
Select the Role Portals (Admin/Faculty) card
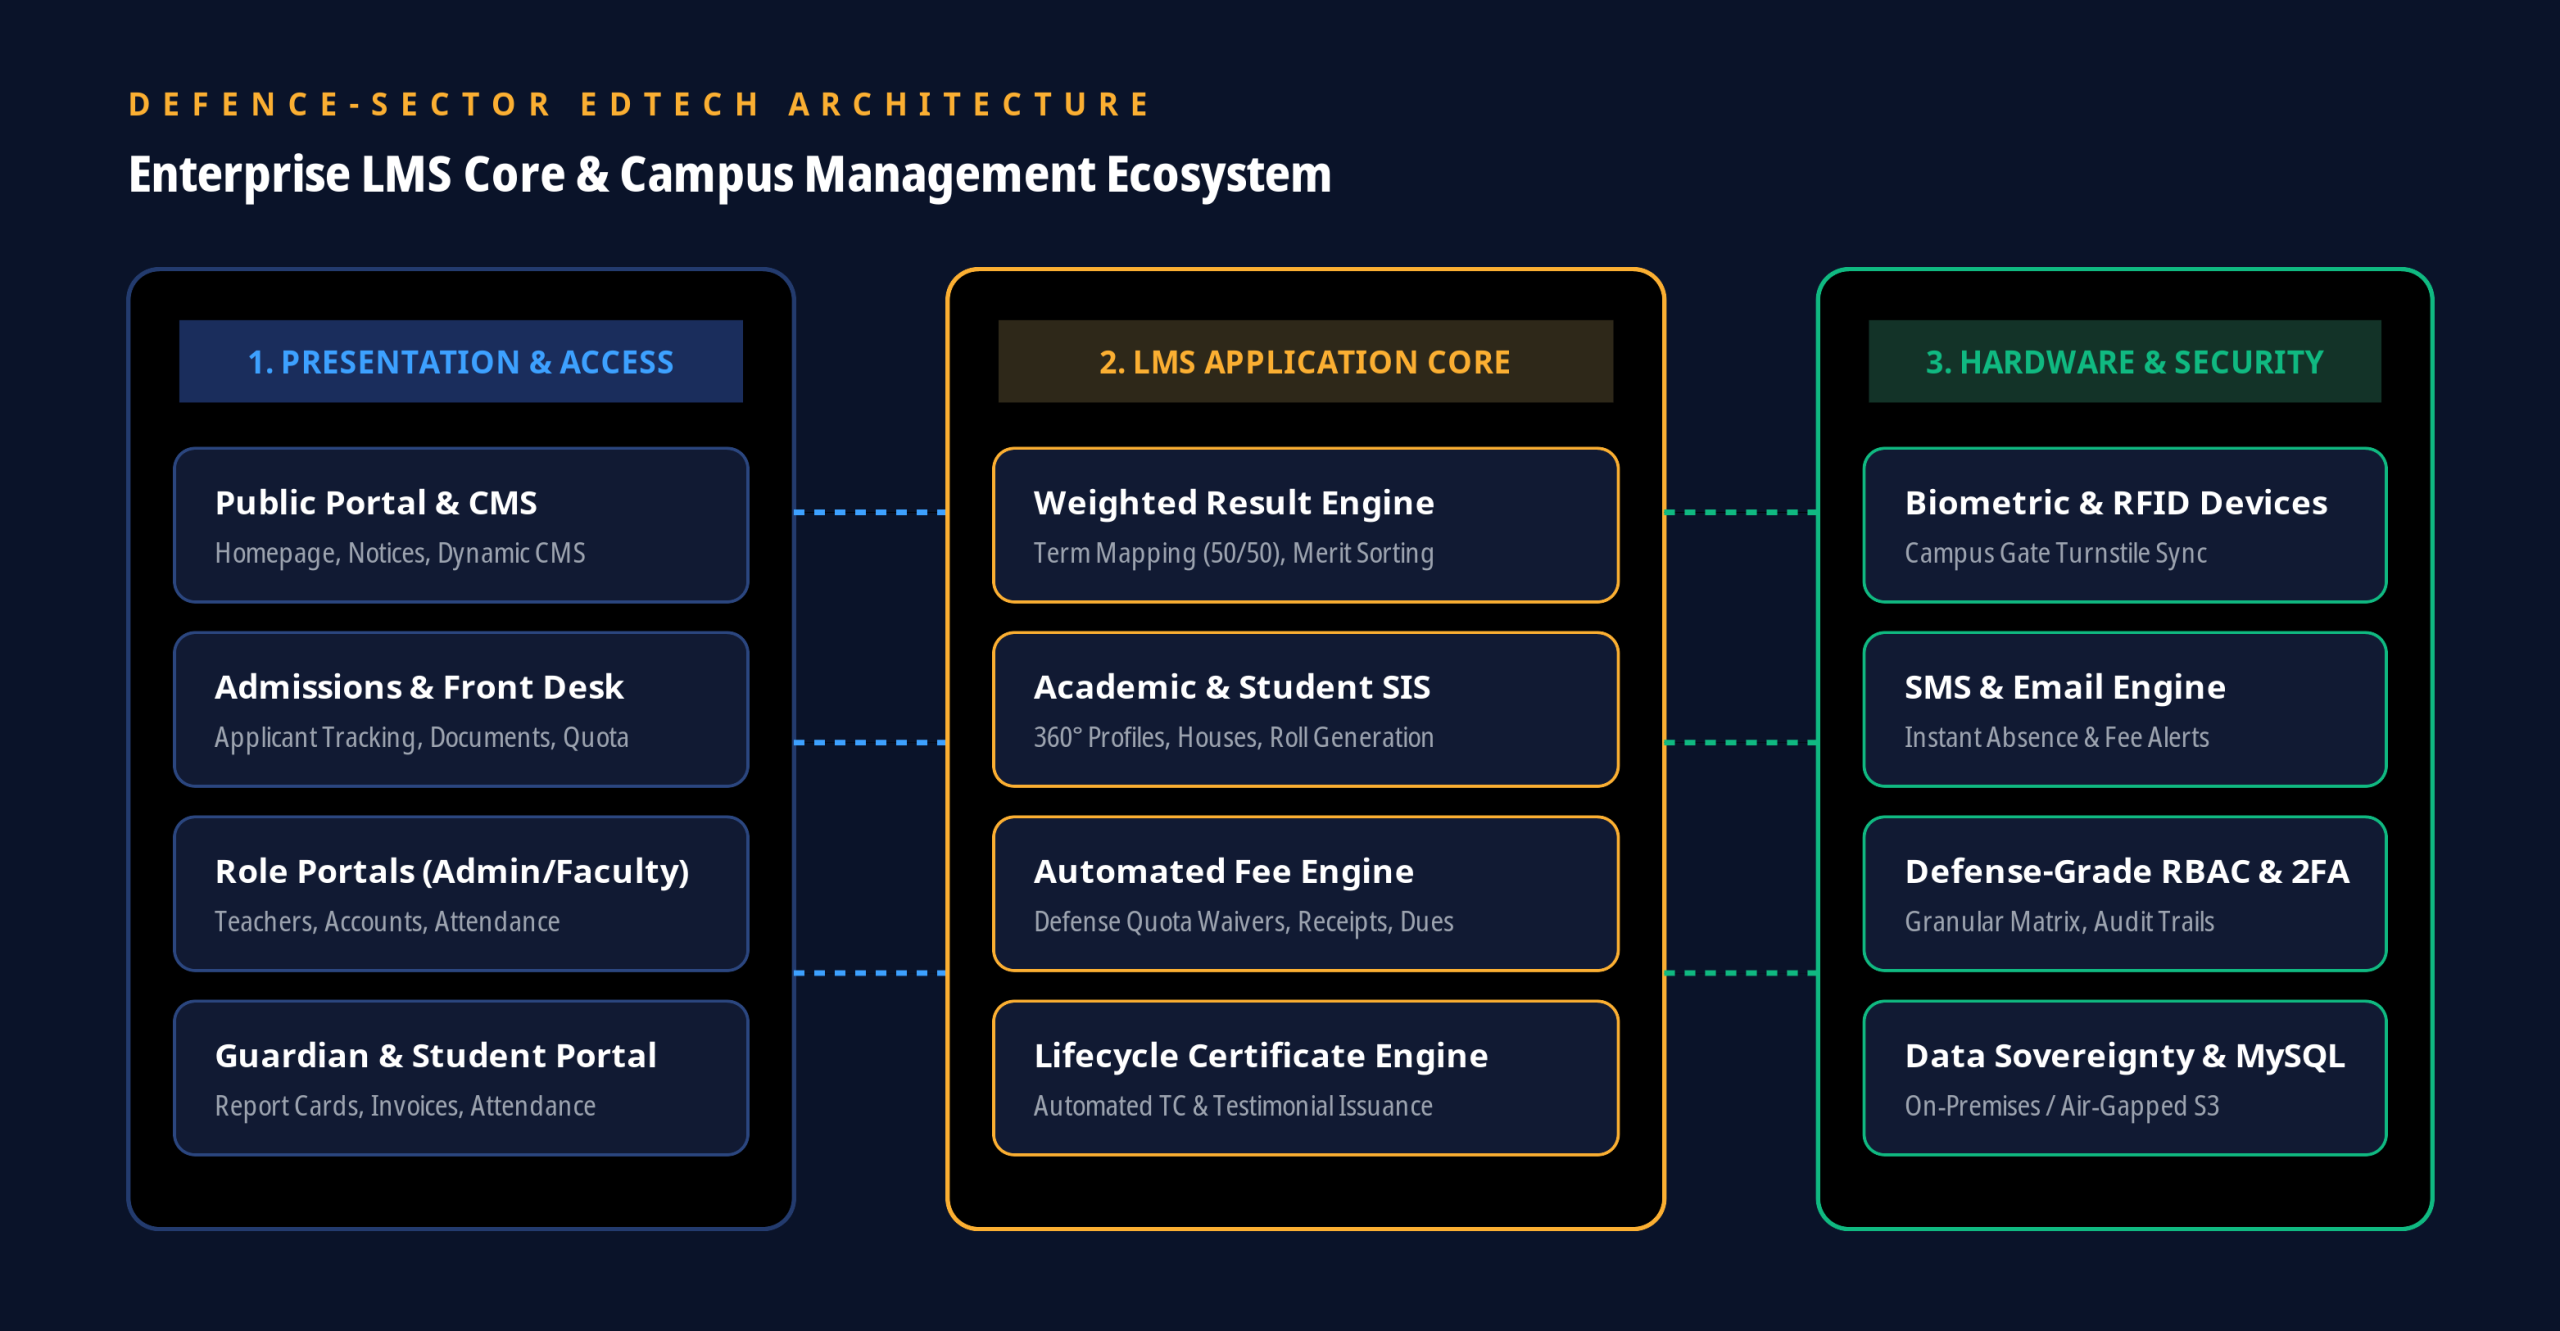[461, 893]
